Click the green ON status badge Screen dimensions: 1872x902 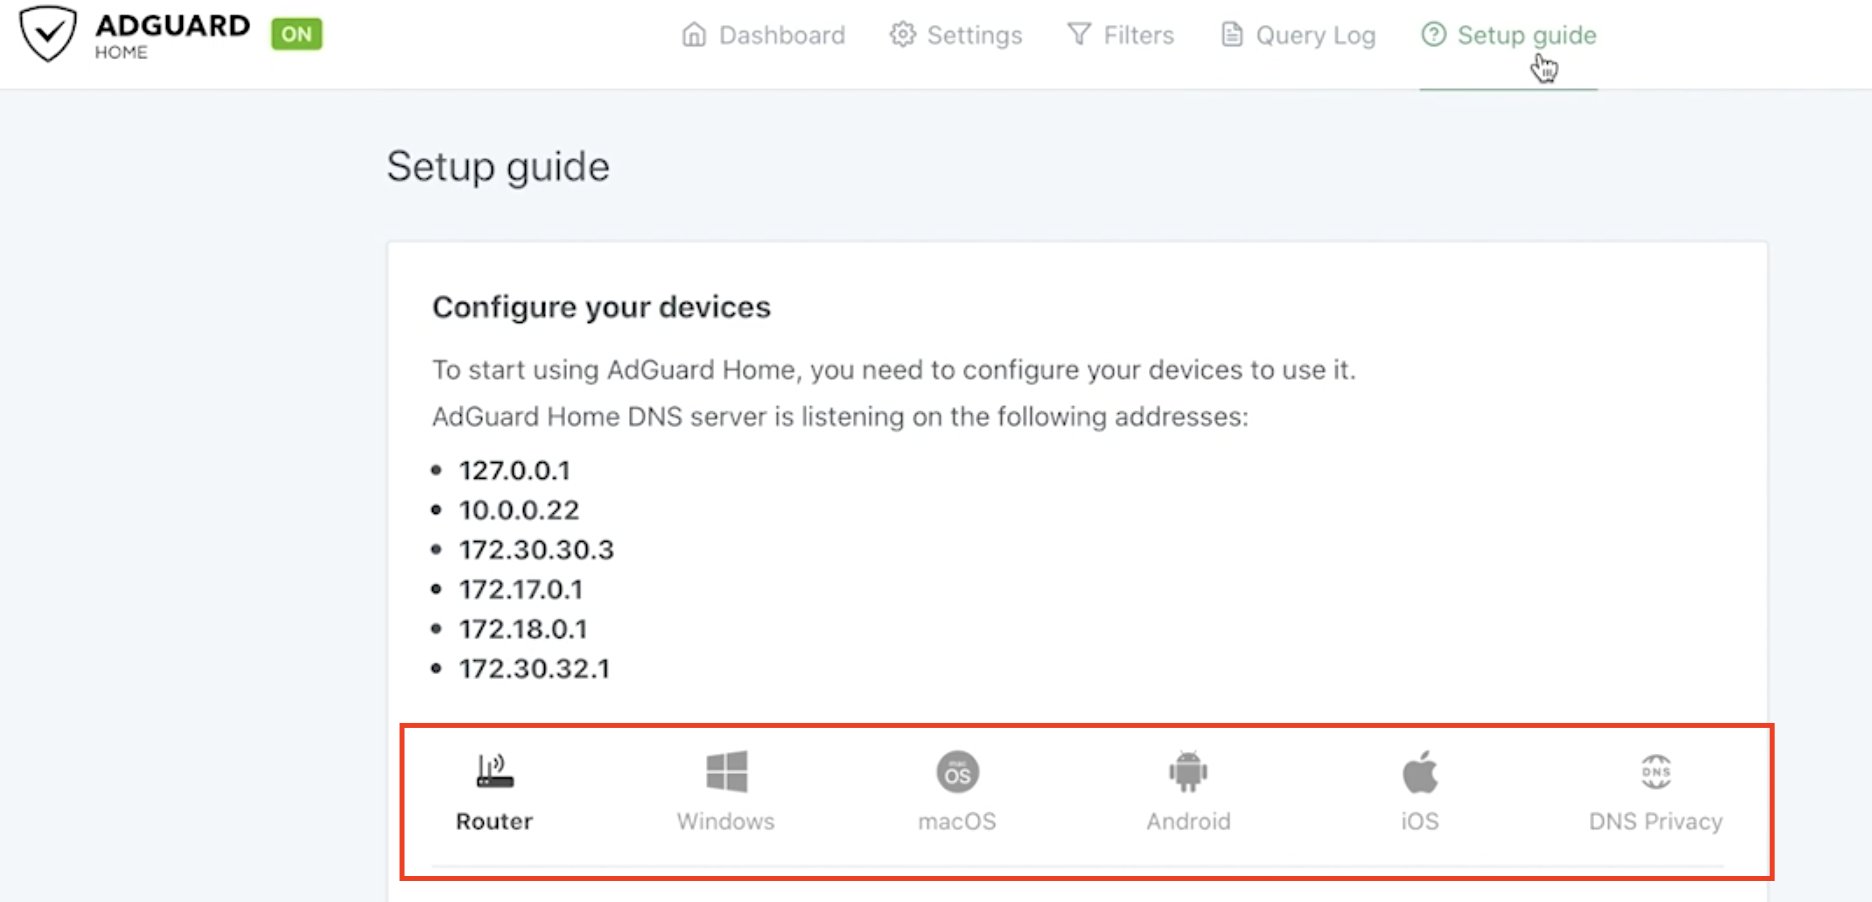(x=295, y=33)
